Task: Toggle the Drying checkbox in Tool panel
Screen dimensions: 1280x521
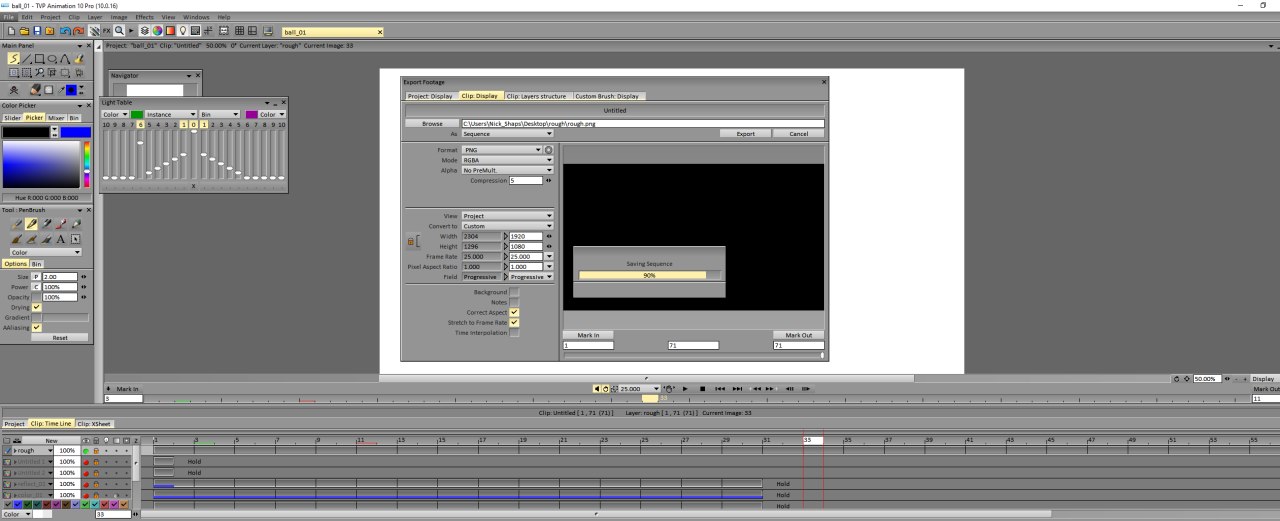Action: (x=37, y=307)
